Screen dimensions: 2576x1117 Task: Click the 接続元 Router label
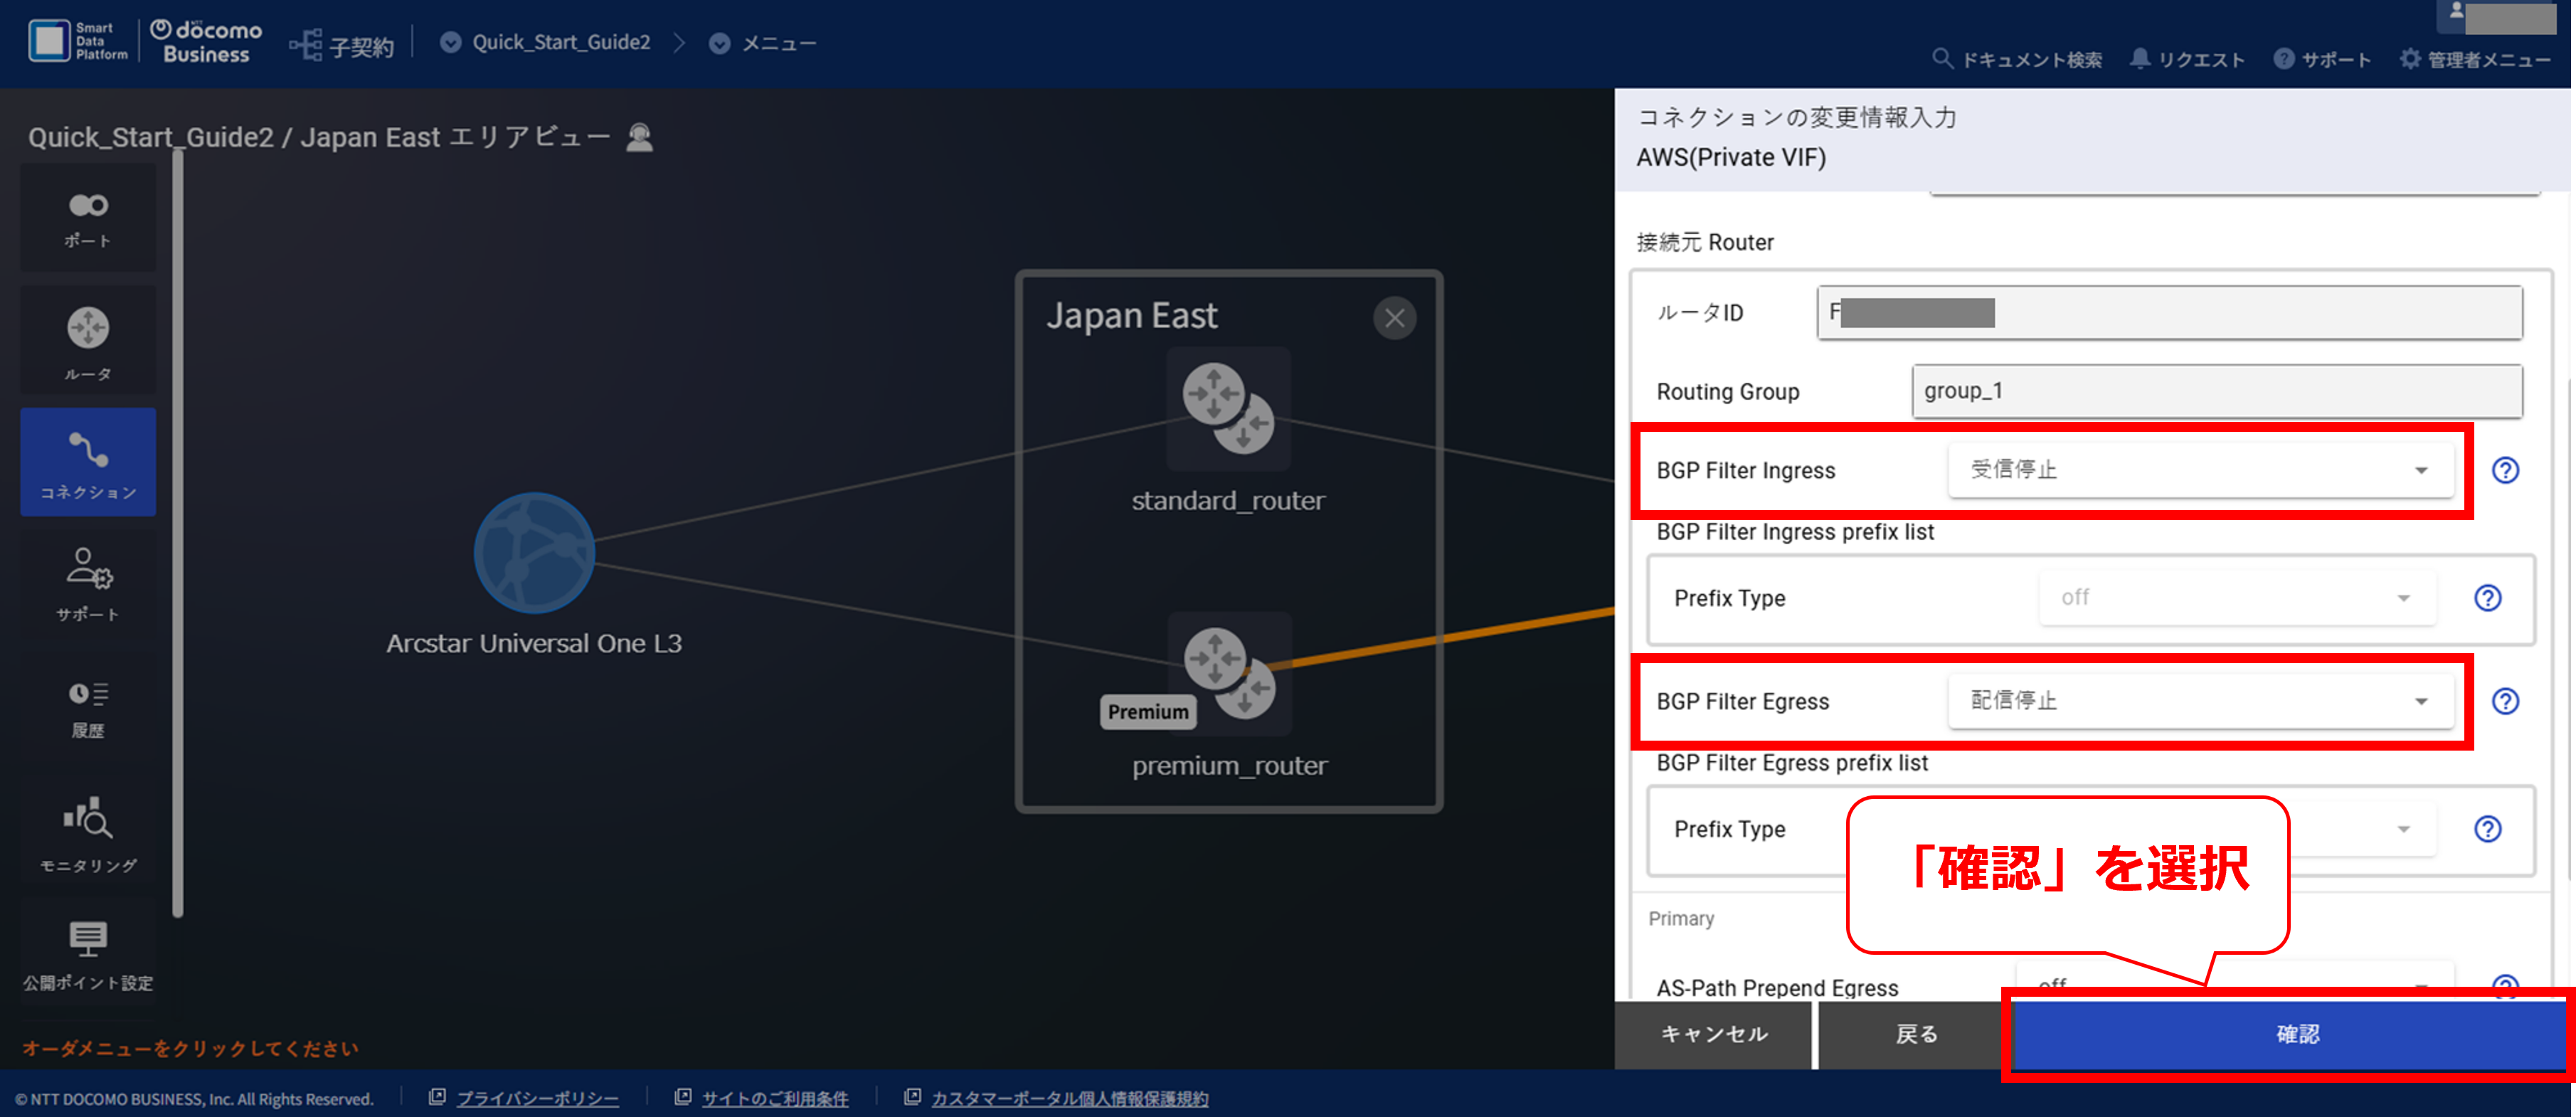tap(1705, 242)
